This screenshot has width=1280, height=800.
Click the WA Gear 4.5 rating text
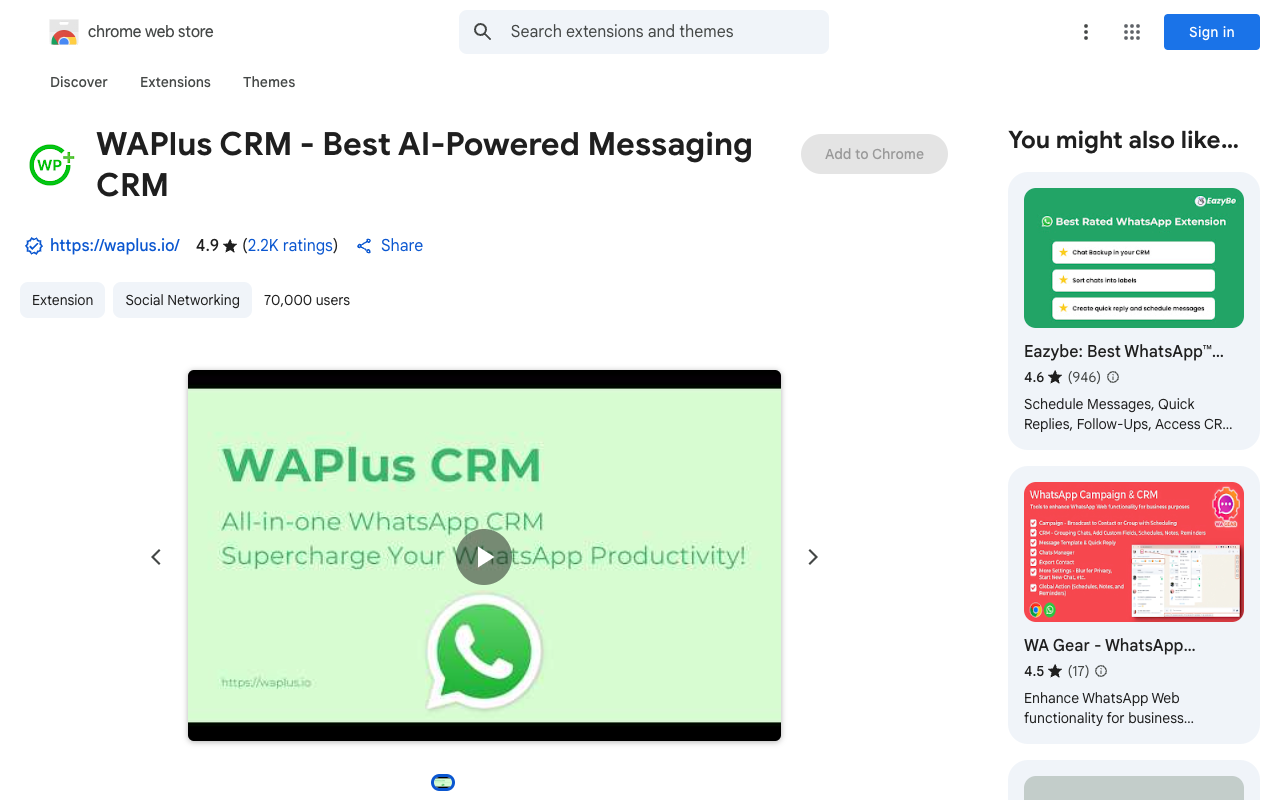pyautogui.click(x=1043, y=671)
